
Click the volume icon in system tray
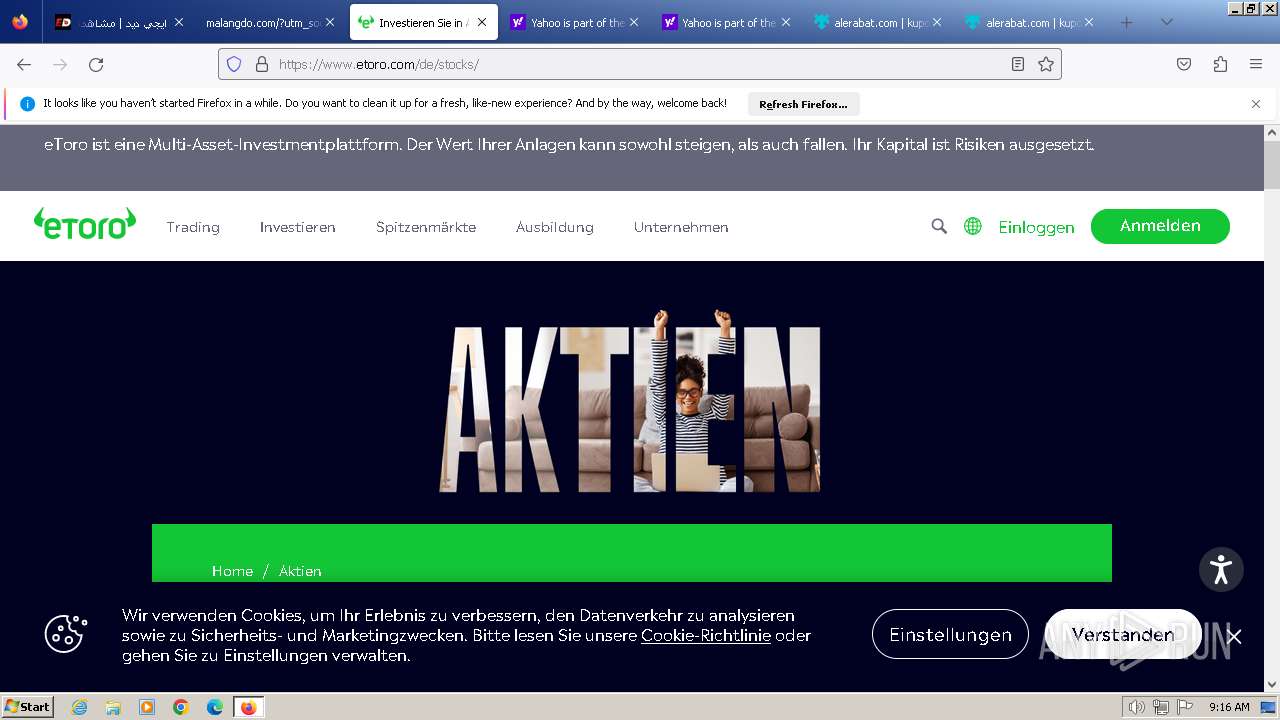[1137, 707]
